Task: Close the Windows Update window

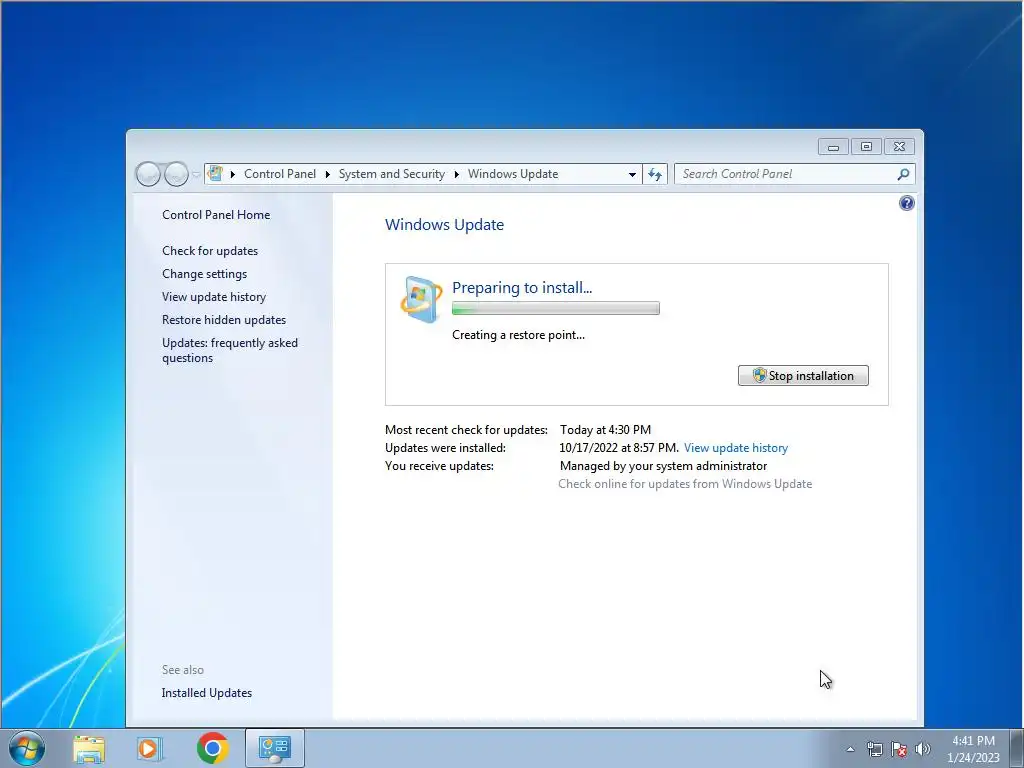Action: coord(899,147)
